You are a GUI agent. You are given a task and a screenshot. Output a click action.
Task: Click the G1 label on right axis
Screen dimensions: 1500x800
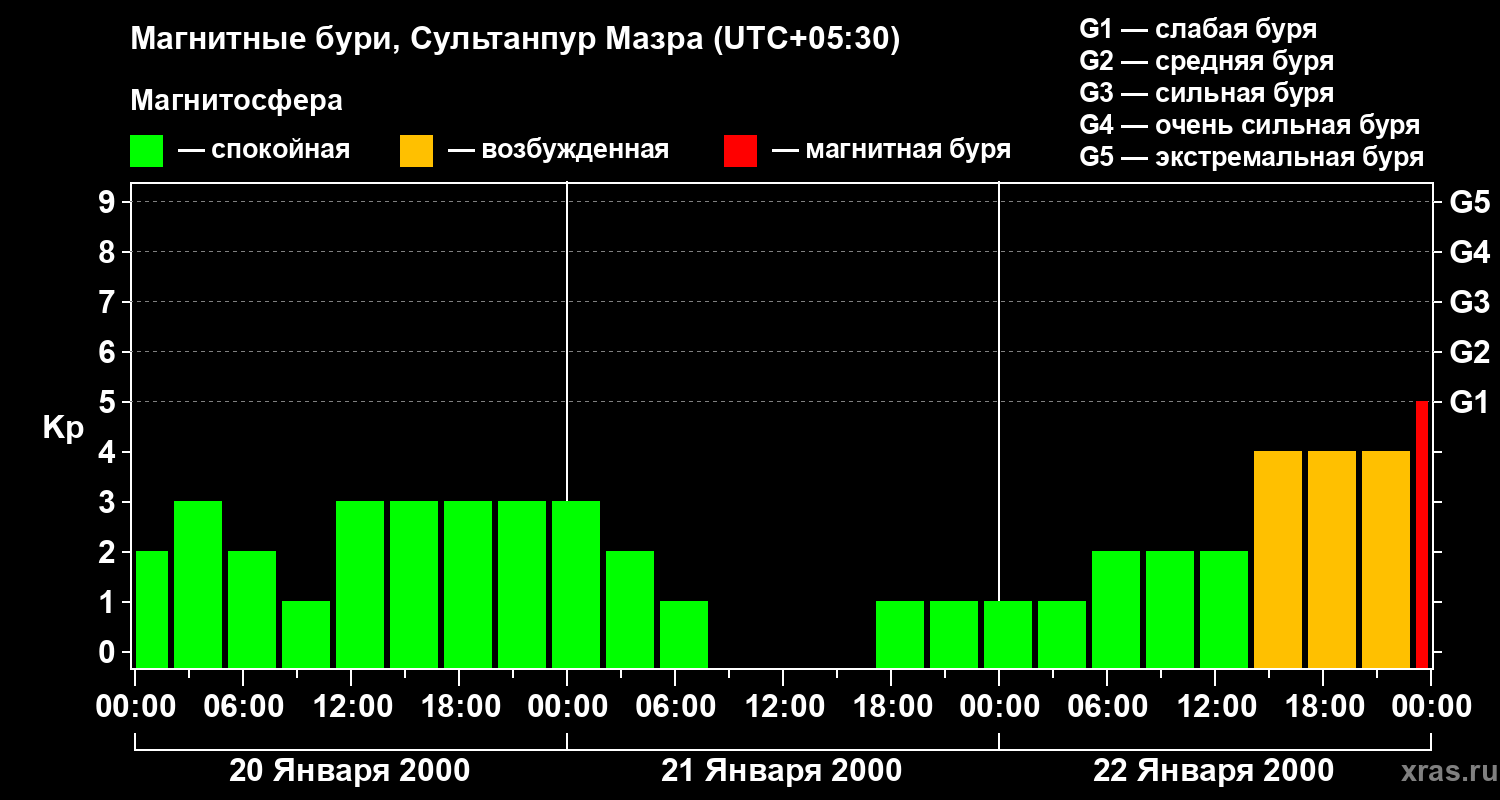click(x=1469, y=402)
